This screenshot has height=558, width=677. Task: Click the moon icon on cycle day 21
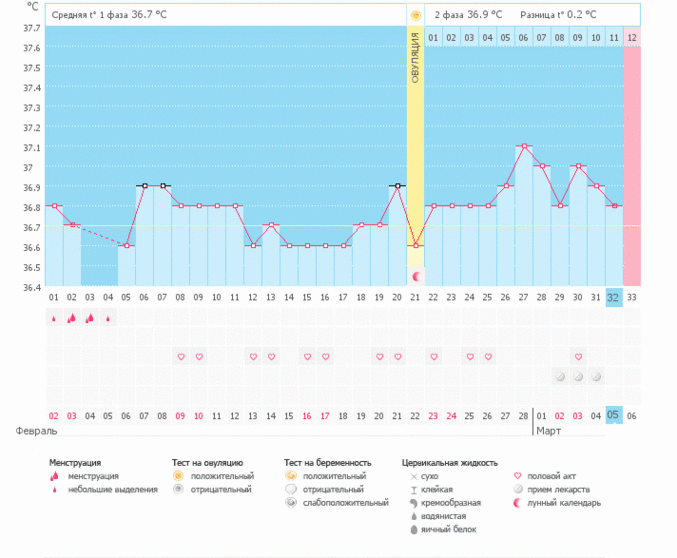pos(416,275)
